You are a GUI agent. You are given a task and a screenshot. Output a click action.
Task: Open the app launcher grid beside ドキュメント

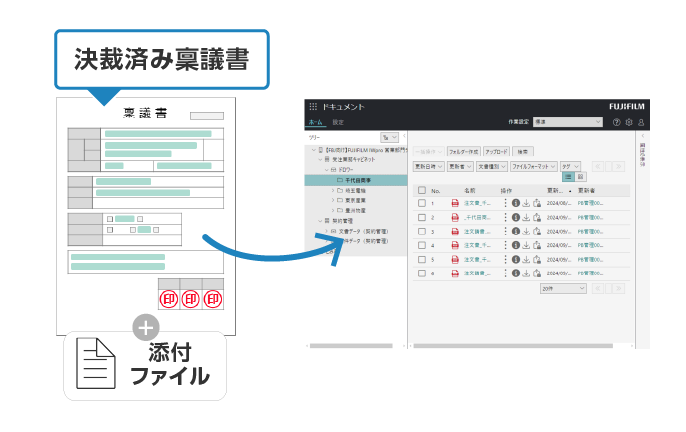click(313, 106)
